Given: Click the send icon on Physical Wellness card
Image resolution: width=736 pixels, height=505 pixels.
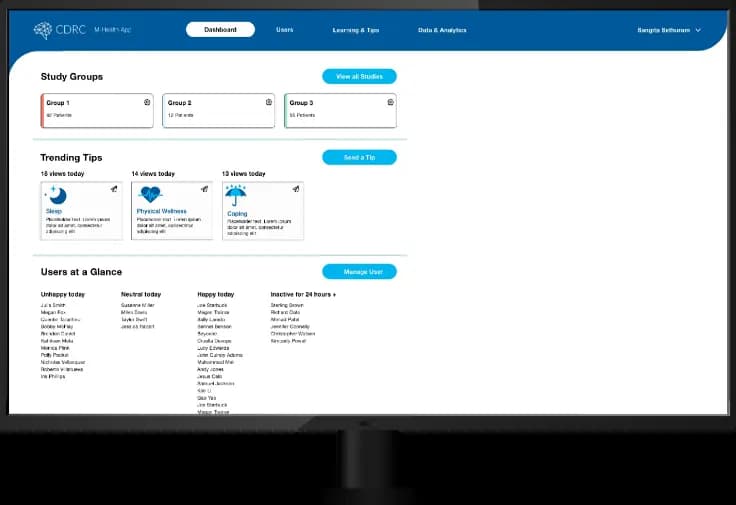Looking at the screenshot, I should tap(205, 189).
